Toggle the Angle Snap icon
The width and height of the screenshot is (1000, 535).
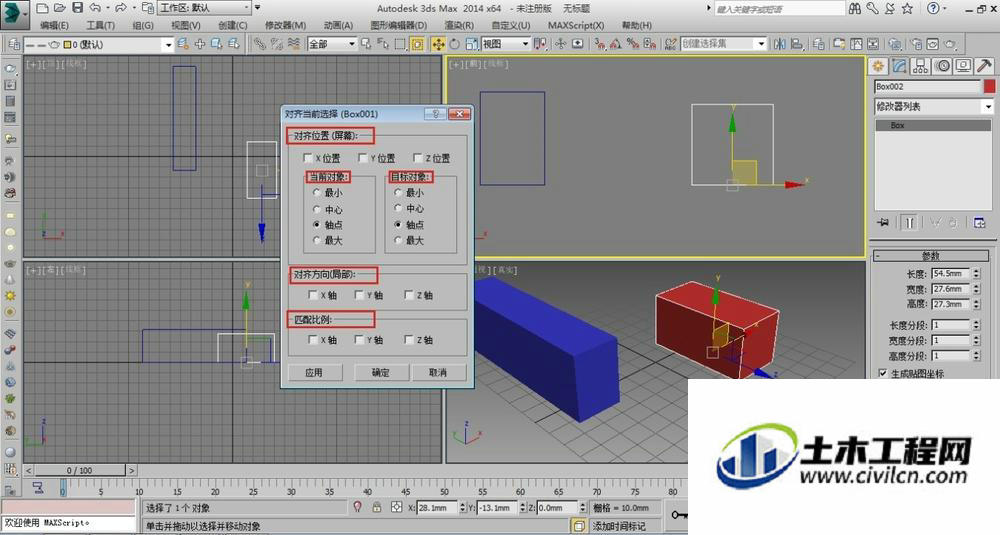[616, 44]
